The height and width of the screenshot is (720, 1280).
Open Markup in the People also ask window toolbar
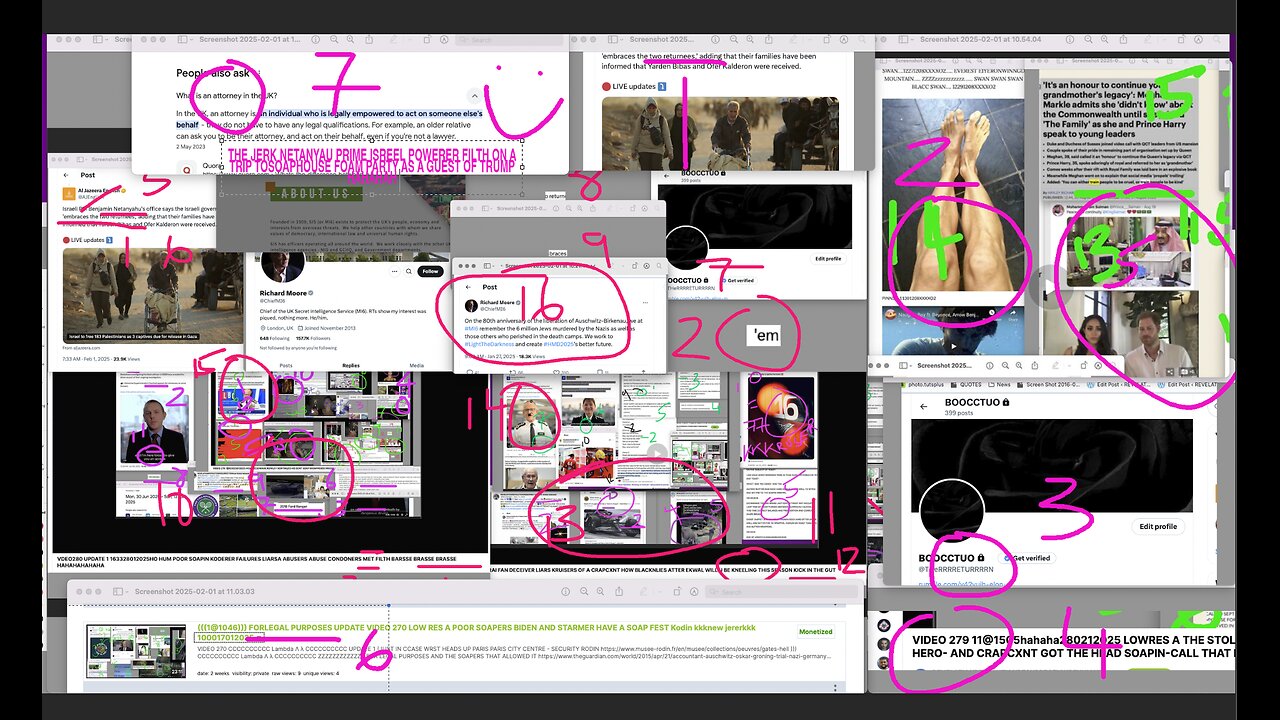click(x=444, y=39)
